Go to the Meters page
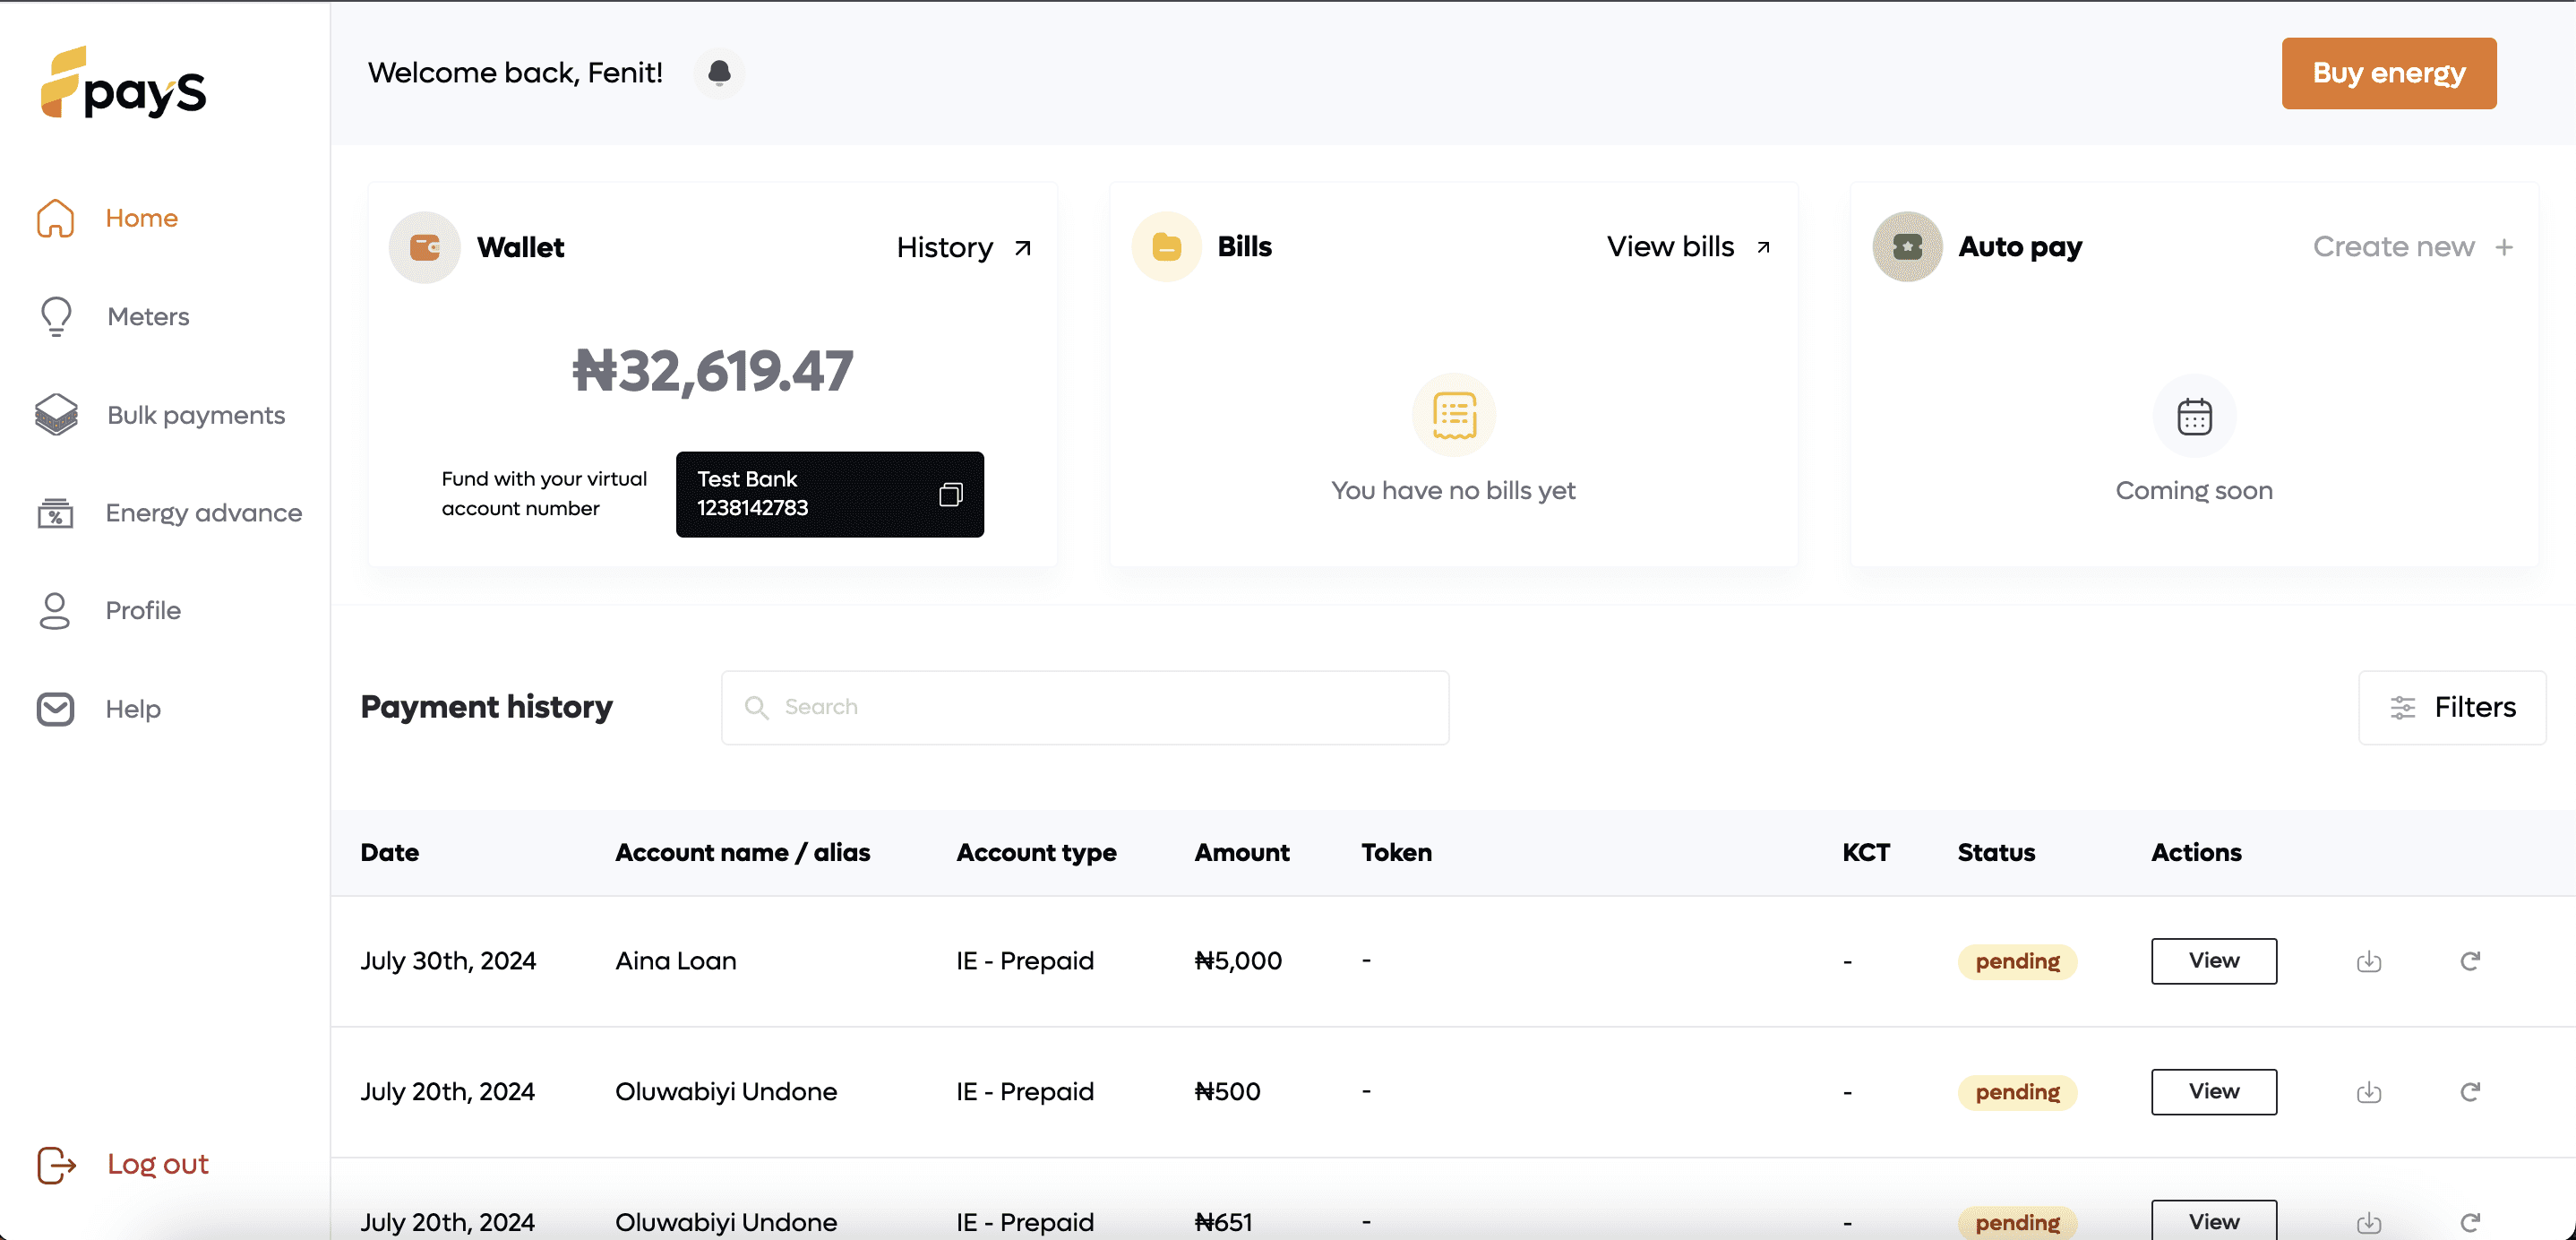Image resolution: width=2576 pixels, height=1240 pixels. pos(148,316)
